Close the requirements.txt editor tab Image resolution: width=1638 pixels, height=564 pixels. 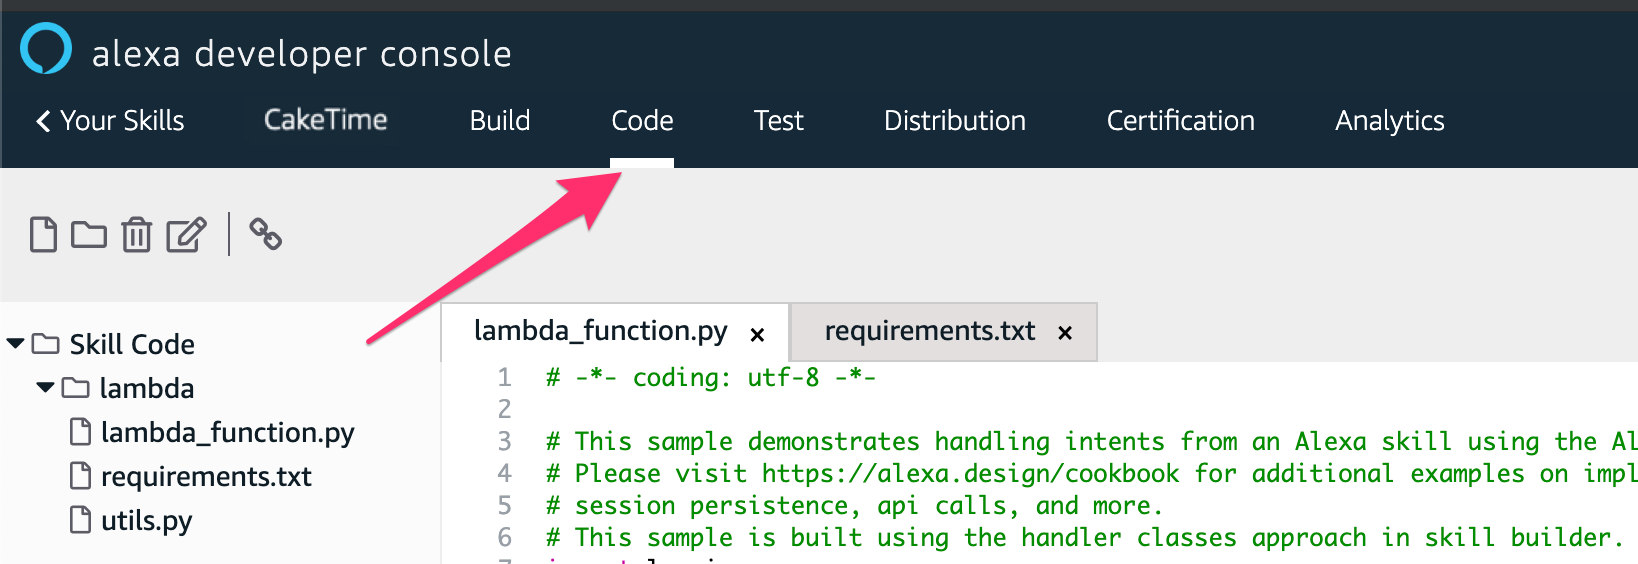tap(1065, 333)
